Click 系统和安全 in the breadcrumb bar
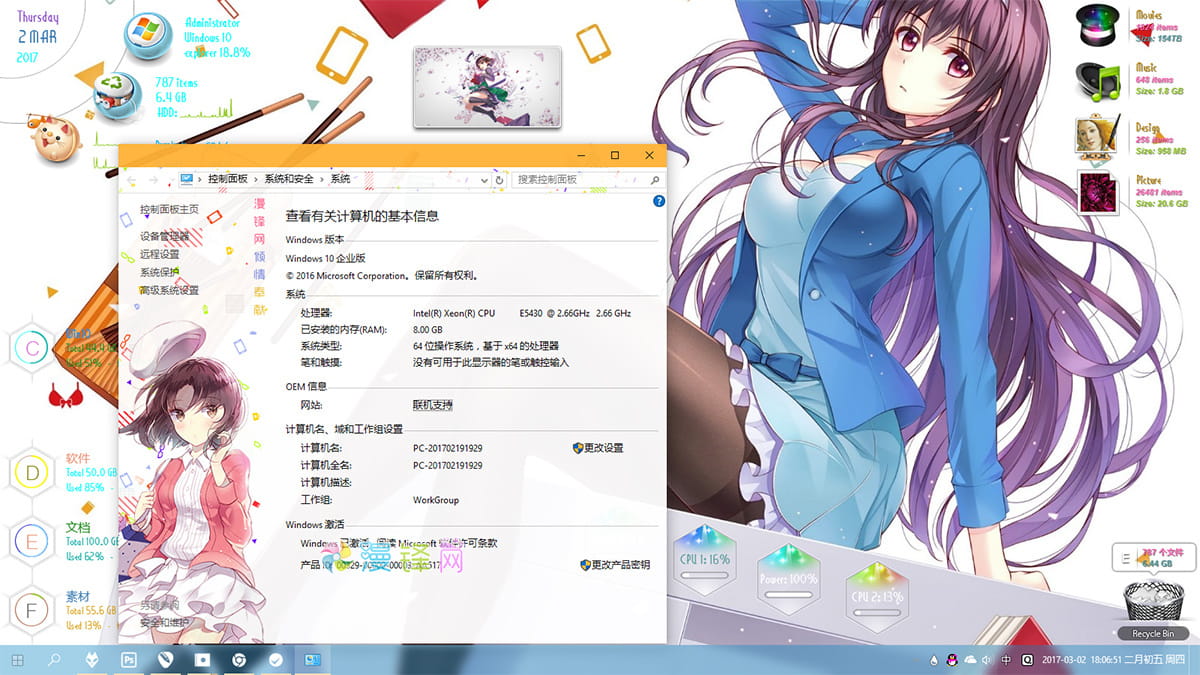This screenshot has width=1200, height=675. point(289,180)
